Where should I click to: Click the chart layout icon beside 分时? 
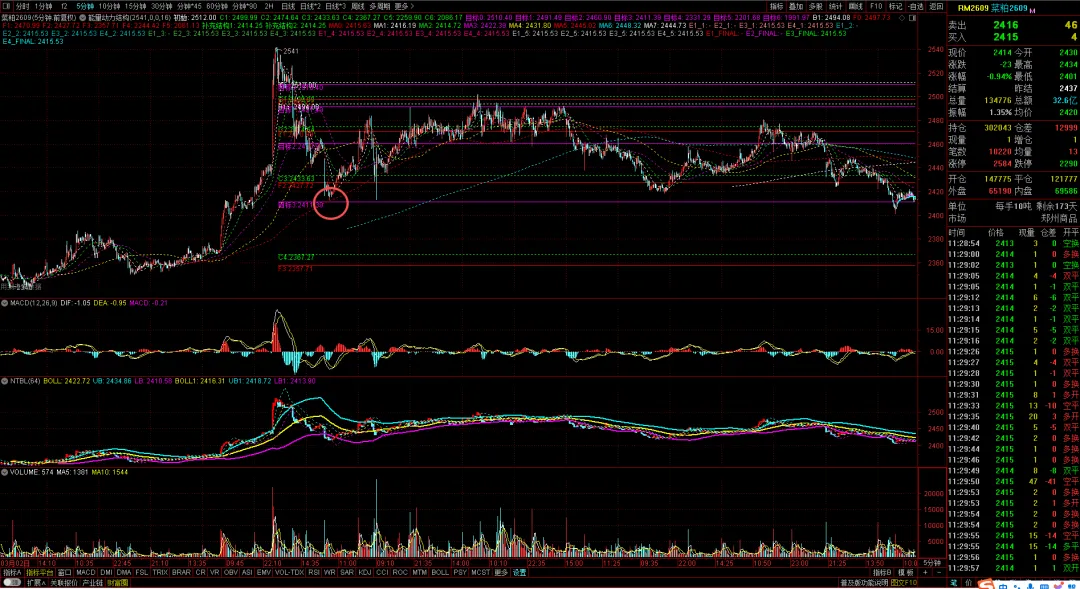click(6, 6)
